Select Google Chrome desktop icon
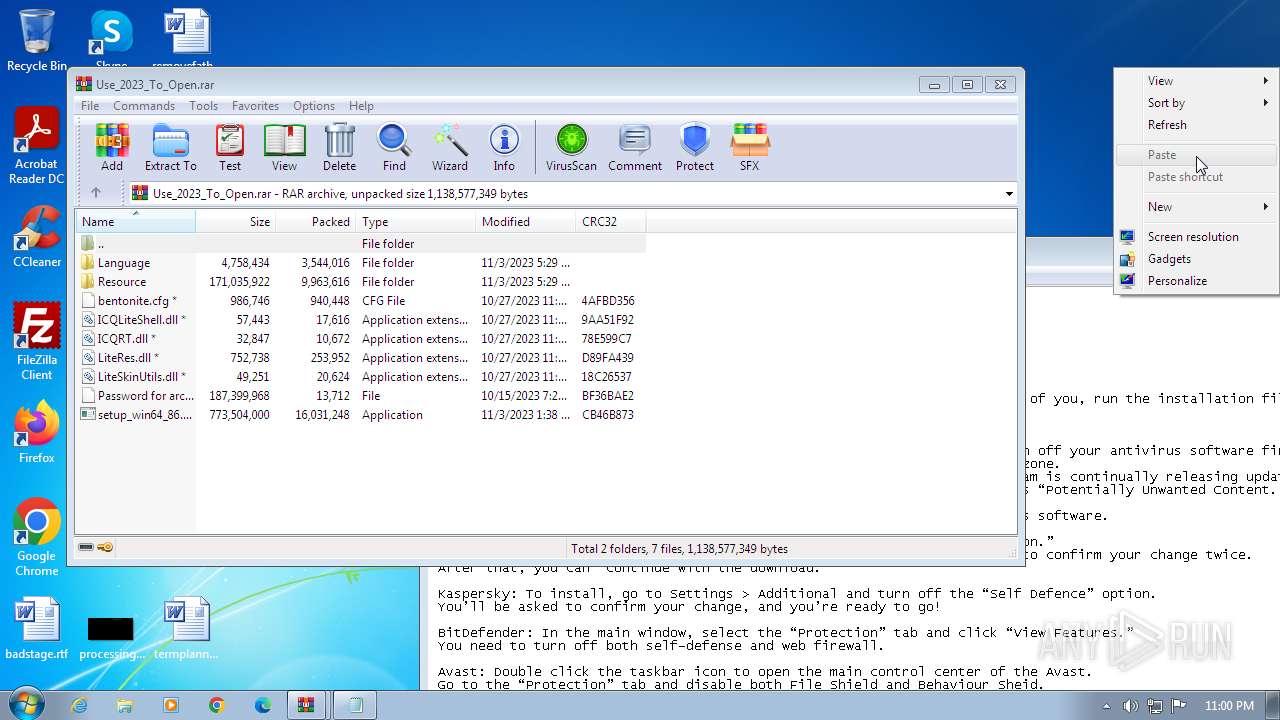Viewport: 1280px width, 720px height. (x=36, y=537)
